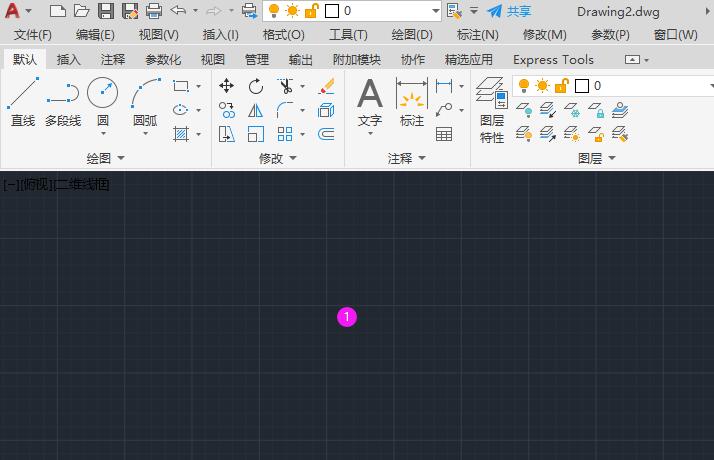
Task: Click the Layer Off icon in layers panel
Action: click(524, 110)
